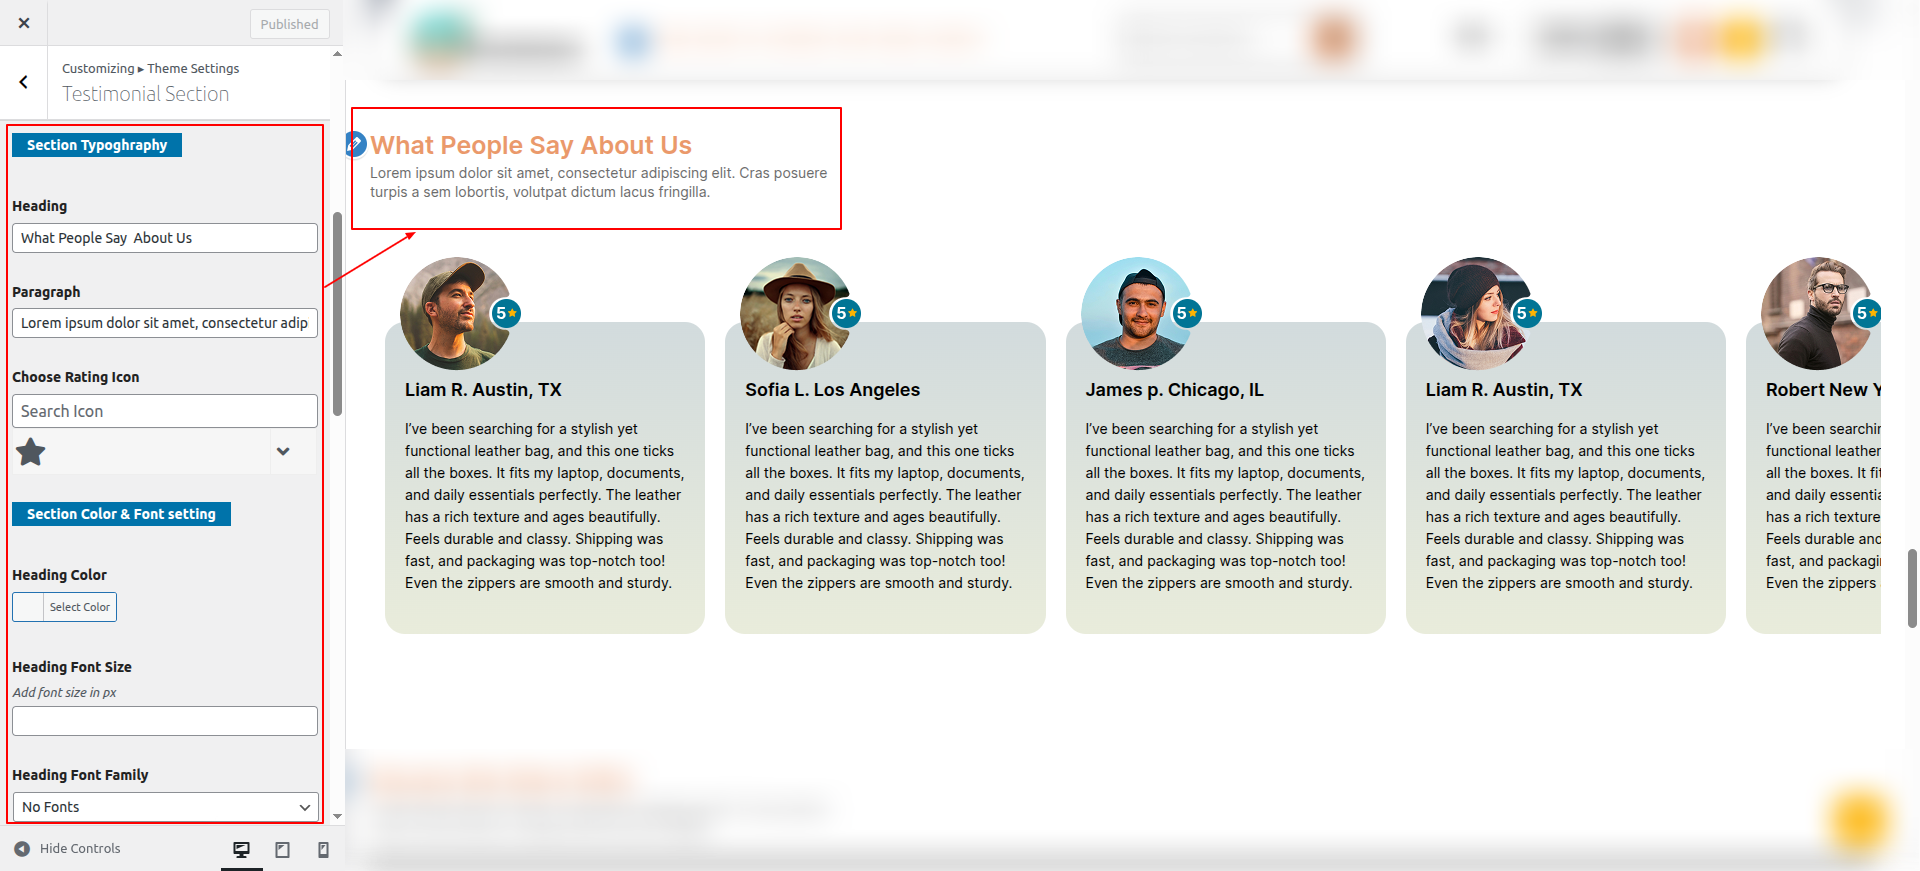Click James p. Chicago profile photo
This screenshot has height=871, width=1920.
tap(1135, 312)
